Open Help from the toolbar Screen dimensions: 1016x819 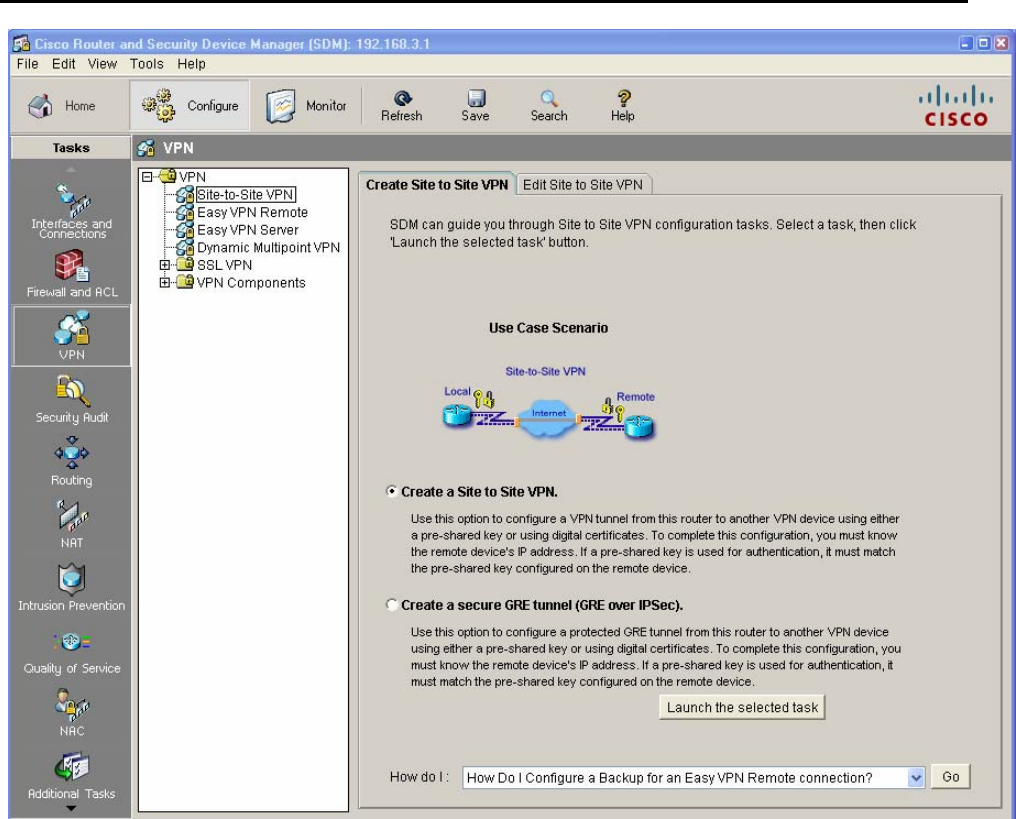pyautogui.click(x=623, y=106)
